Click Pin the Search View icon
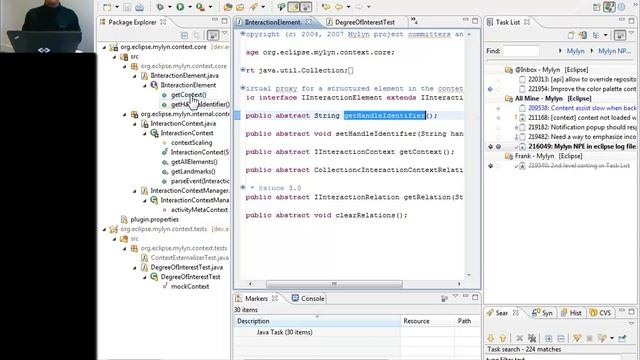The height and width of the screenshot is (360, 640). click(622, 338)
